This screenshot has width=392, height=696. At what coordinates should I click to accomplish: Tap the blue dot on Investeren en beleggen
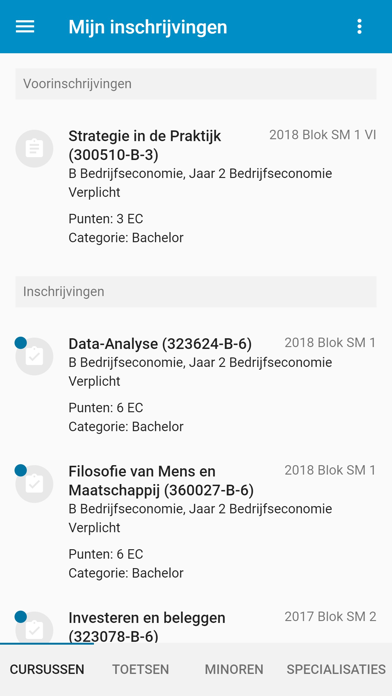pyautogui.click(x=20, y=617)
